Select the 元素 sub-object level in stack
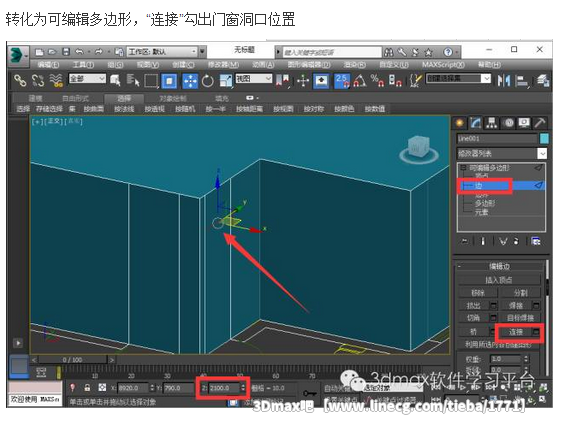565x425 pixels. [481, 212]
